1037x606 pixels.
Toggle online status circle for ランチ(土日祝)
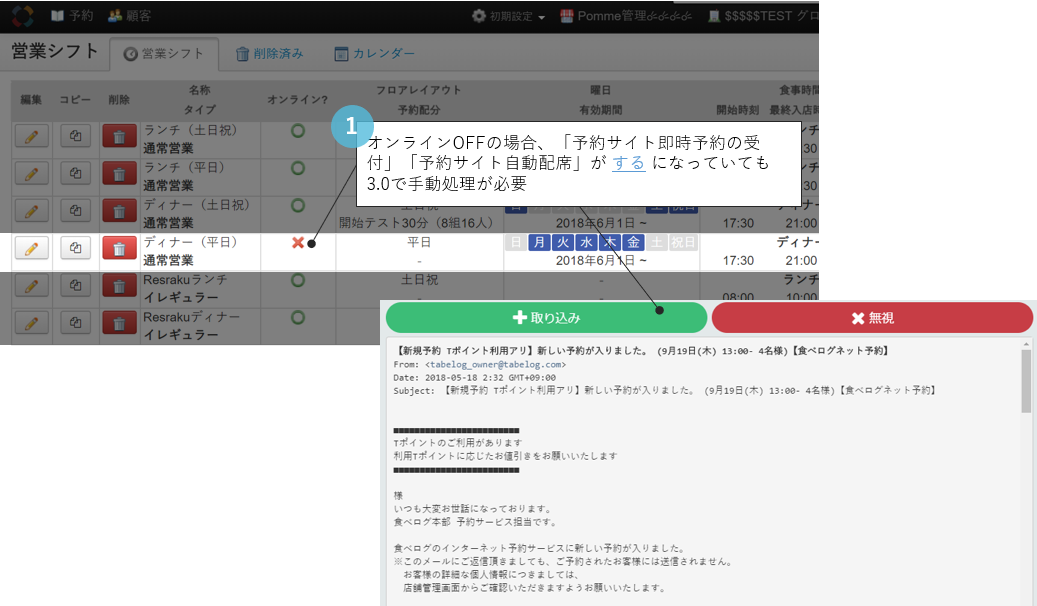click(x=298, y=131)
